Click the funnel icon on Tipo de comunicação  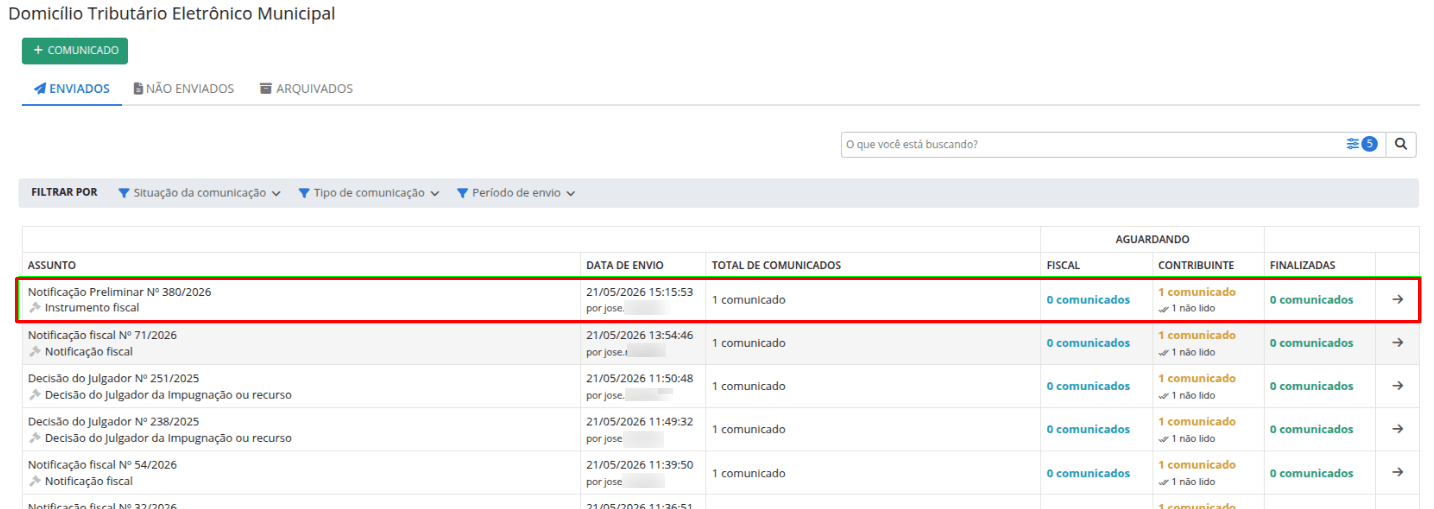click(x=304, y=193)
